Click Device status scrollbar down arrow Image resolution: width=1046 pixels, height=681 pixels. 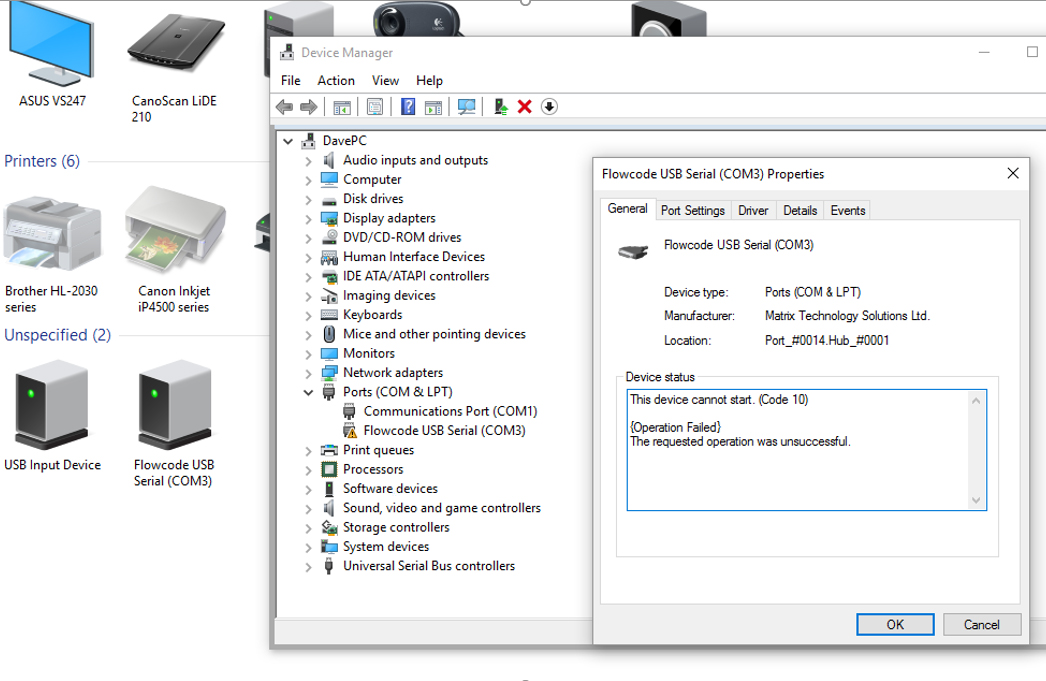(977, 500)
